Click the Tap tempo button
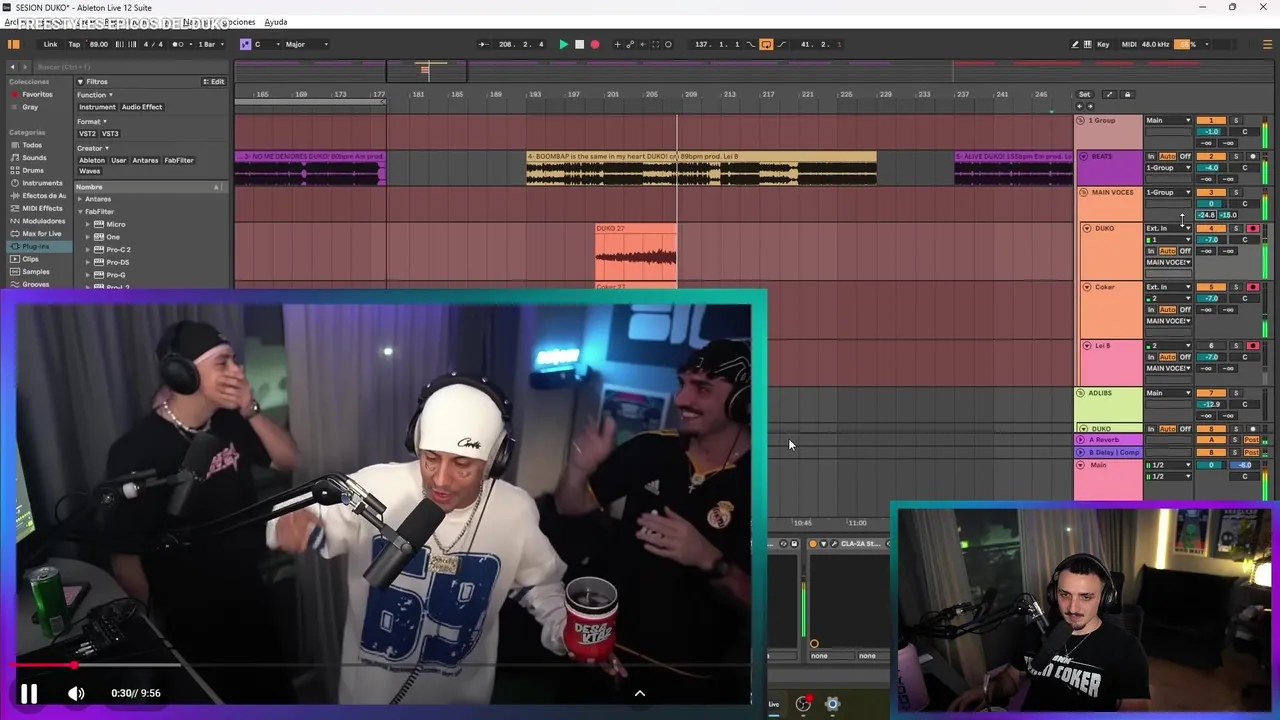This screenshot has height=720, width=1280. click(74, 44)
